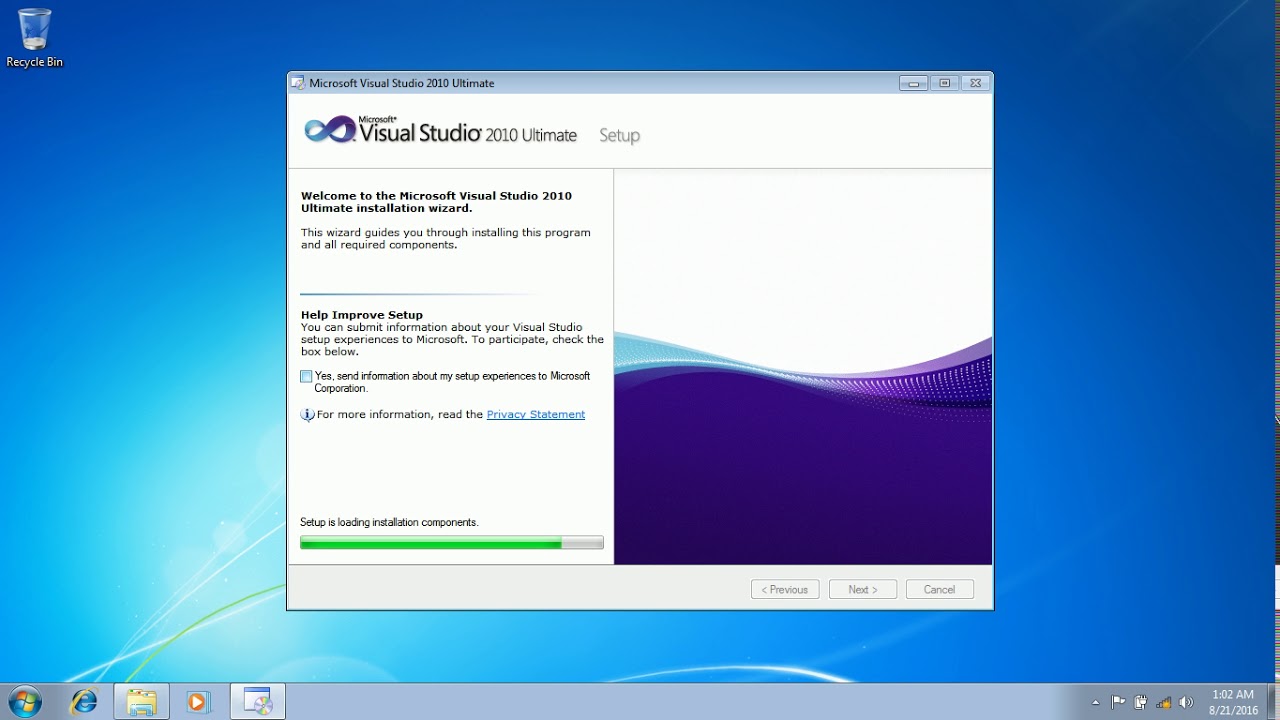Open Windows Media Player from taskbar
1280x720 pixels.
(198, 702)
